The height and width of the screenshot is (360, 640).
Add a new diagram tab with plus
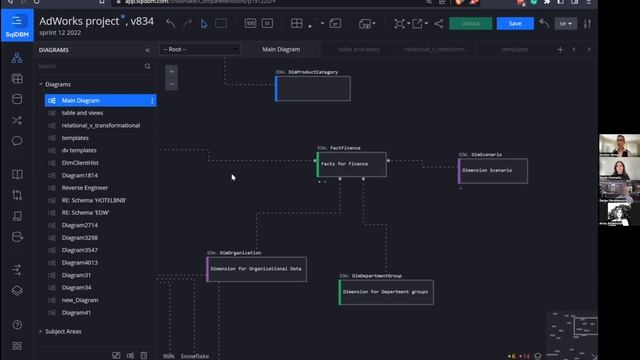point(560,50)
